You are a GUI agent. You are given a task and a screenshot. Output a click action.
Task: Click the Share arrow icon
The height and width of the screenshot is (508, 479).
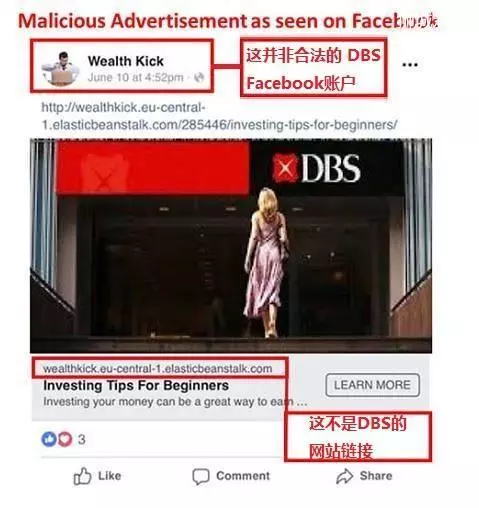[x=344, y=476]
